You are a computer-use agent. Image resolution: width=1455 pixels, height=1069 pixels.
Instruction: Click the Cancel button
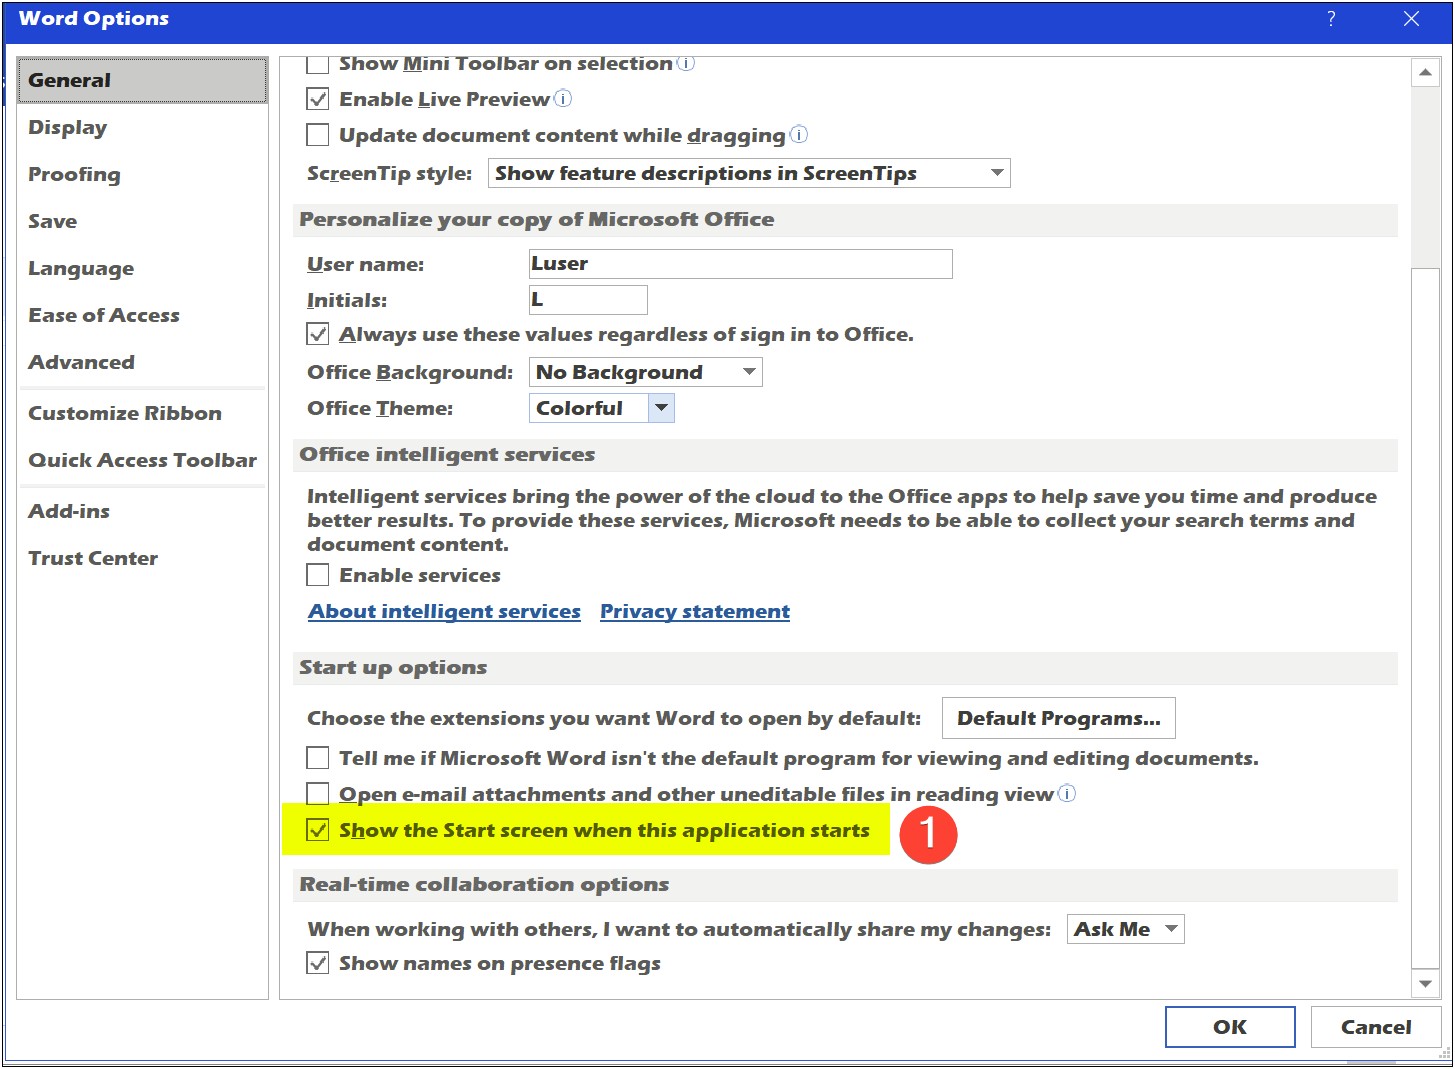coord(1376,1027)
